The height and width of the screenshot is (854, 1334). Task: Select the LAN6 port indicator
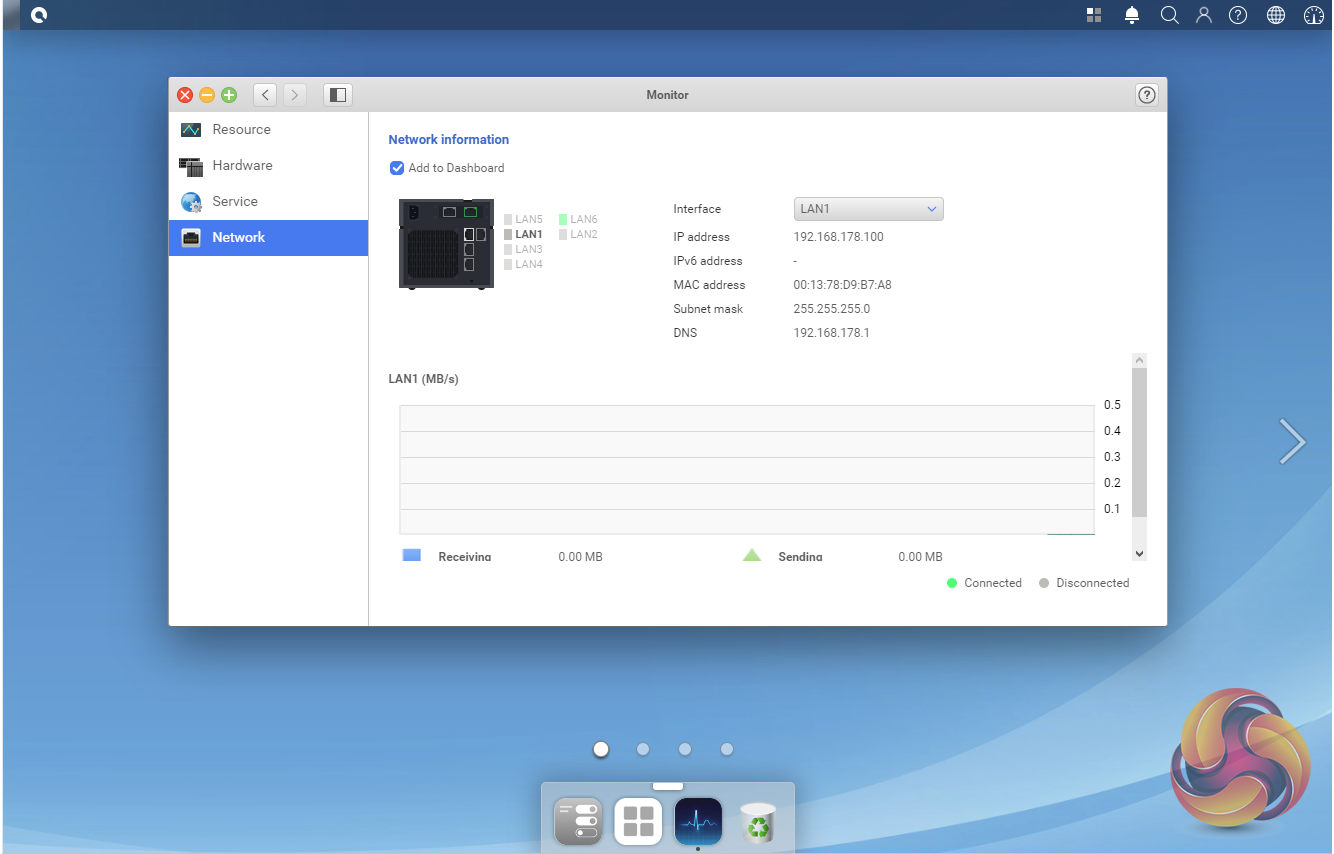(x=578, y=219)
